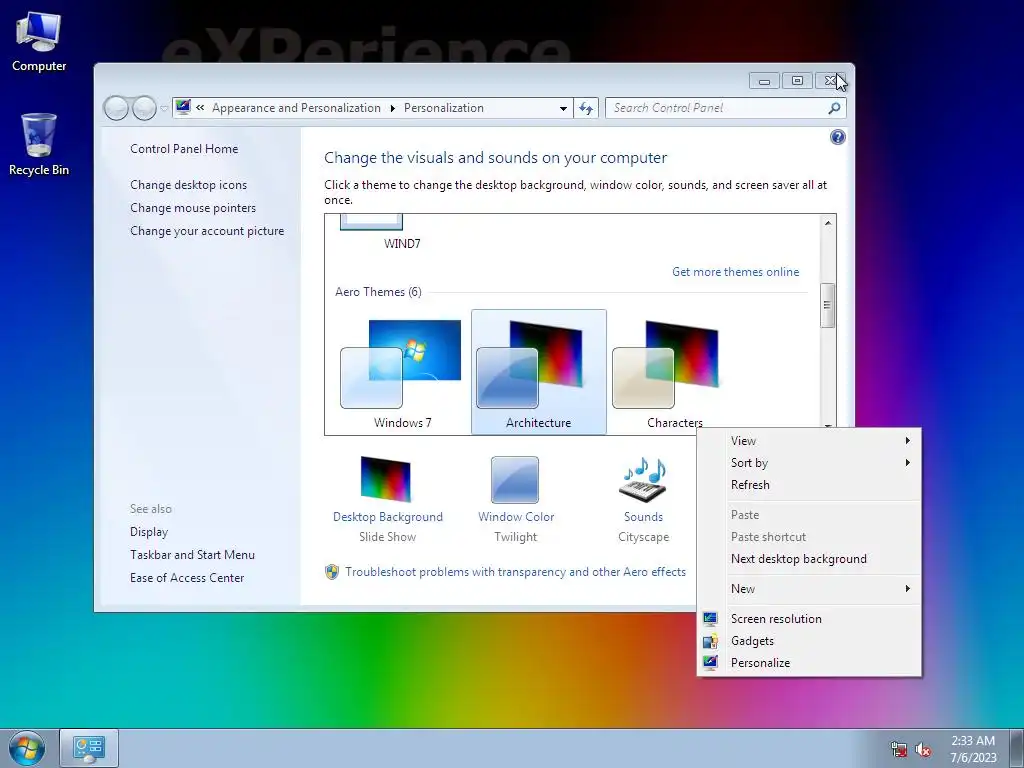Click the Screen resolution monitor icon
The height and width of the screenshot is (768, 1024).
pos(710,618)
